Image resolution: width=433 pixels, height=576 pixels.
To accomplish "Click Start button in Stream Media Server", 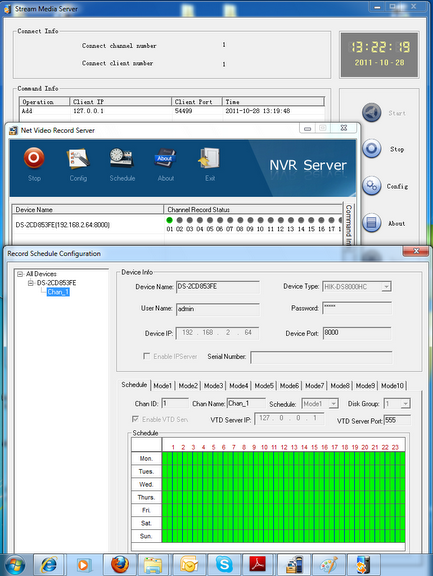I will tap(372, 113).
